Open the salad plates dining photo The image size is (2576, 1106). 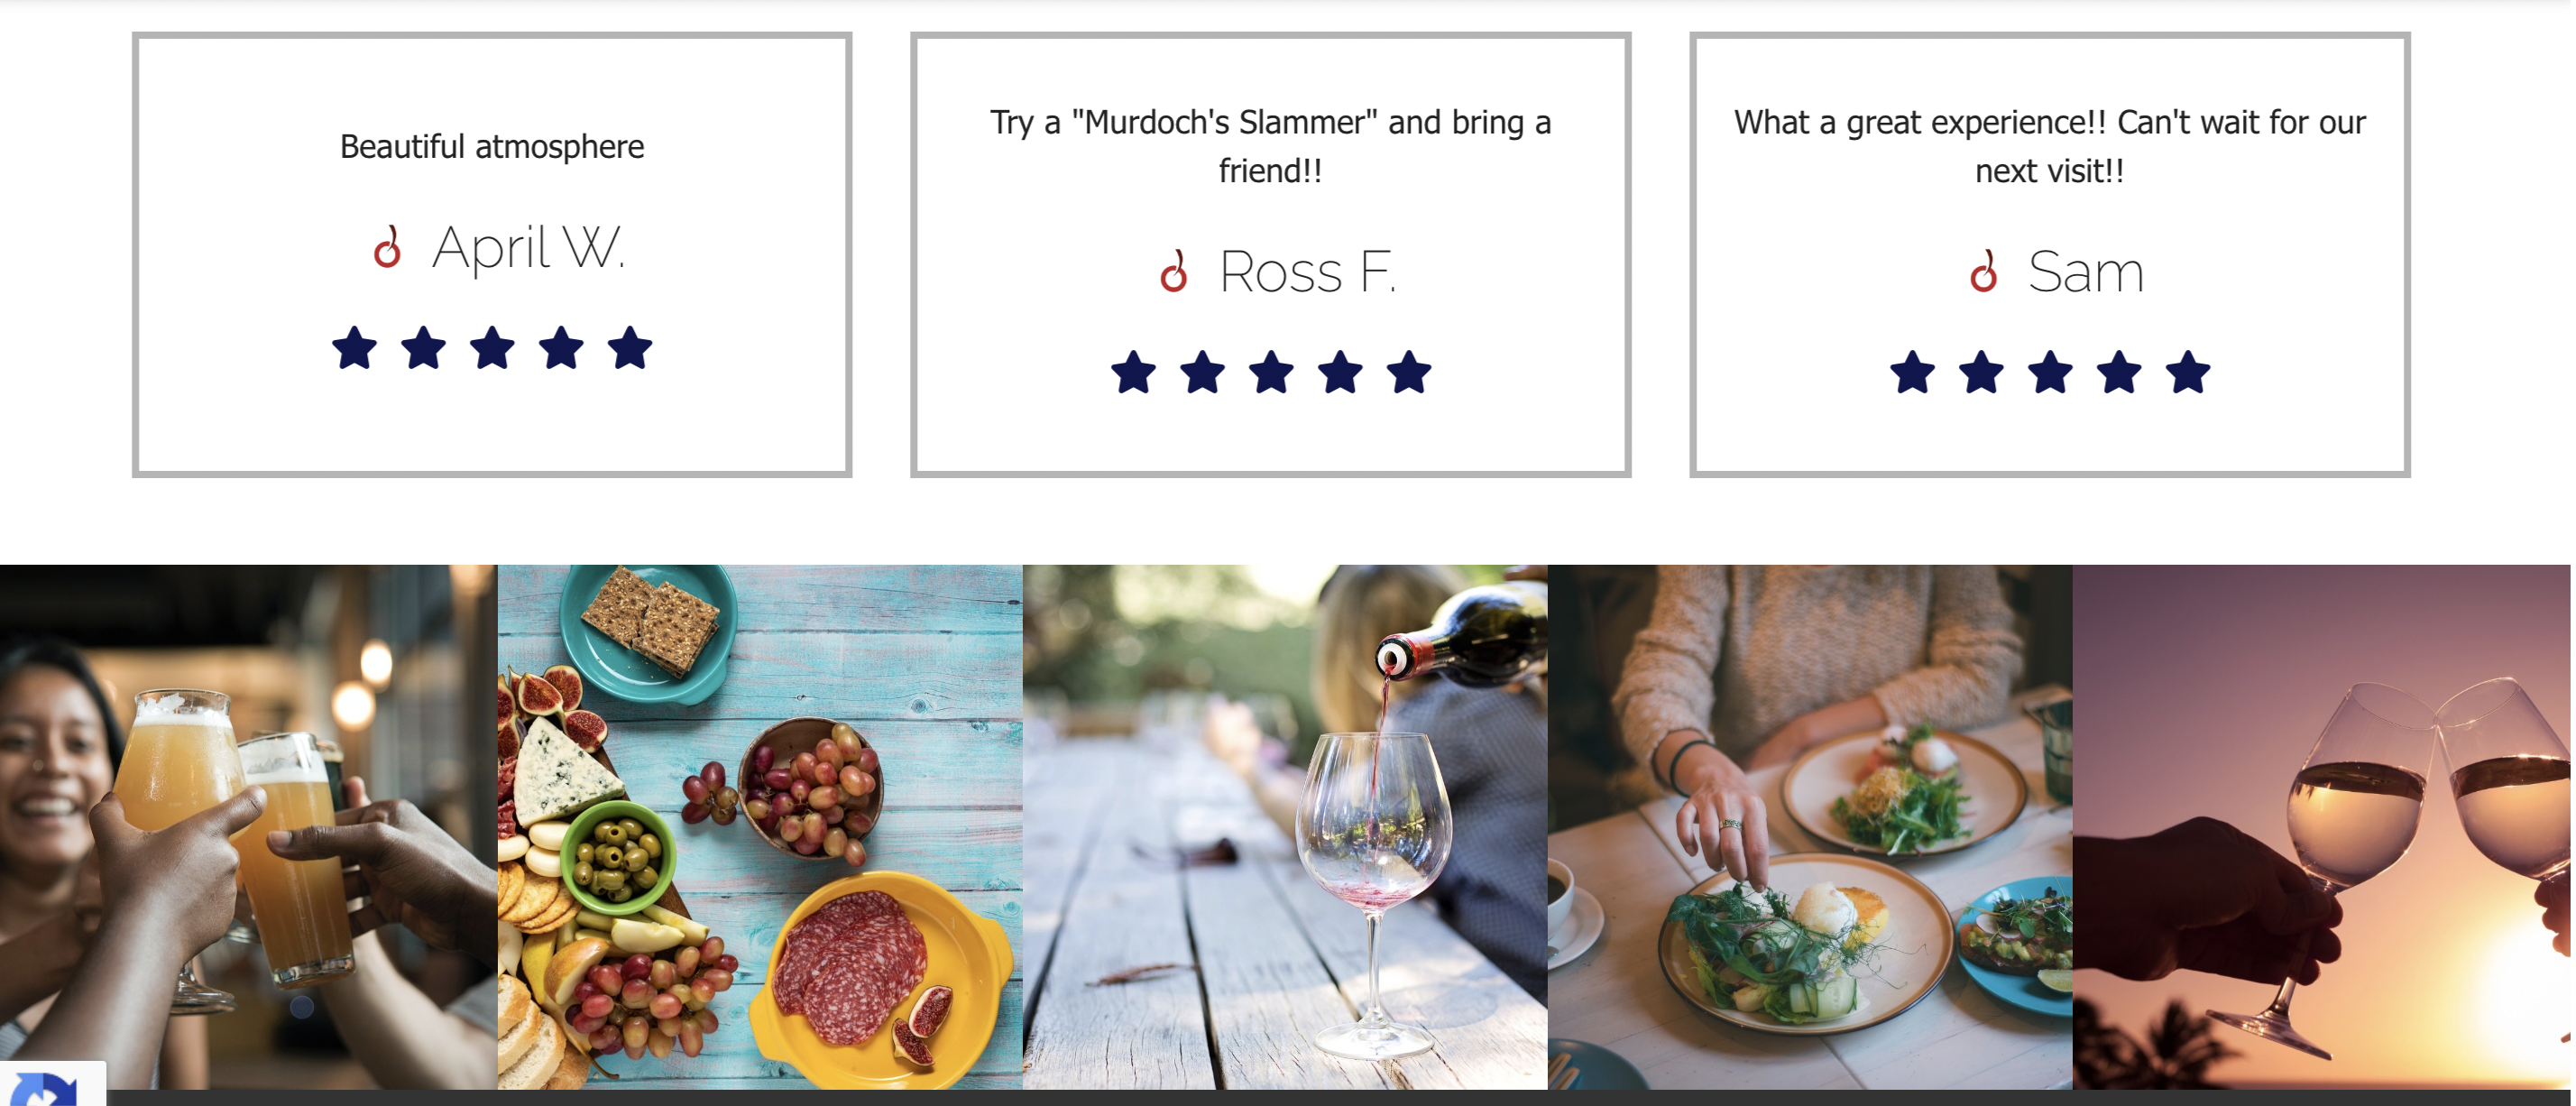point(1810,827)
